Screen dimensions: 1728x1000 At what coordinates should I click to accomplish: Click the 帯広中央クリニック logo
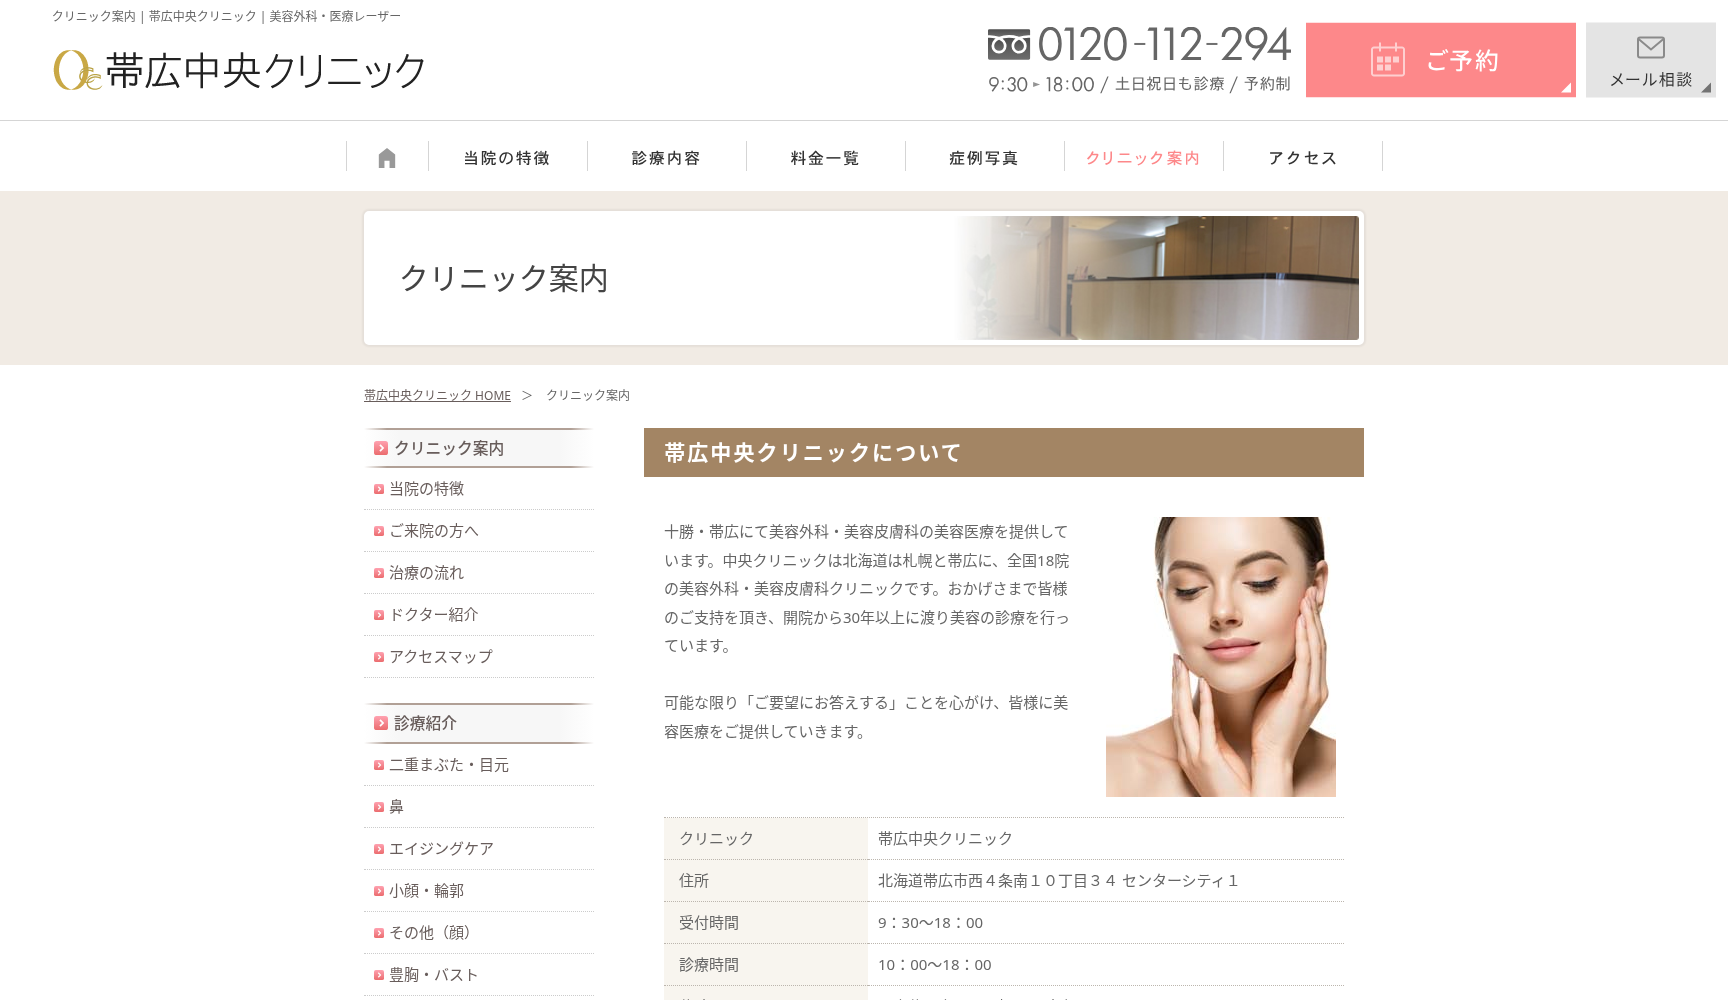point(240,70)
